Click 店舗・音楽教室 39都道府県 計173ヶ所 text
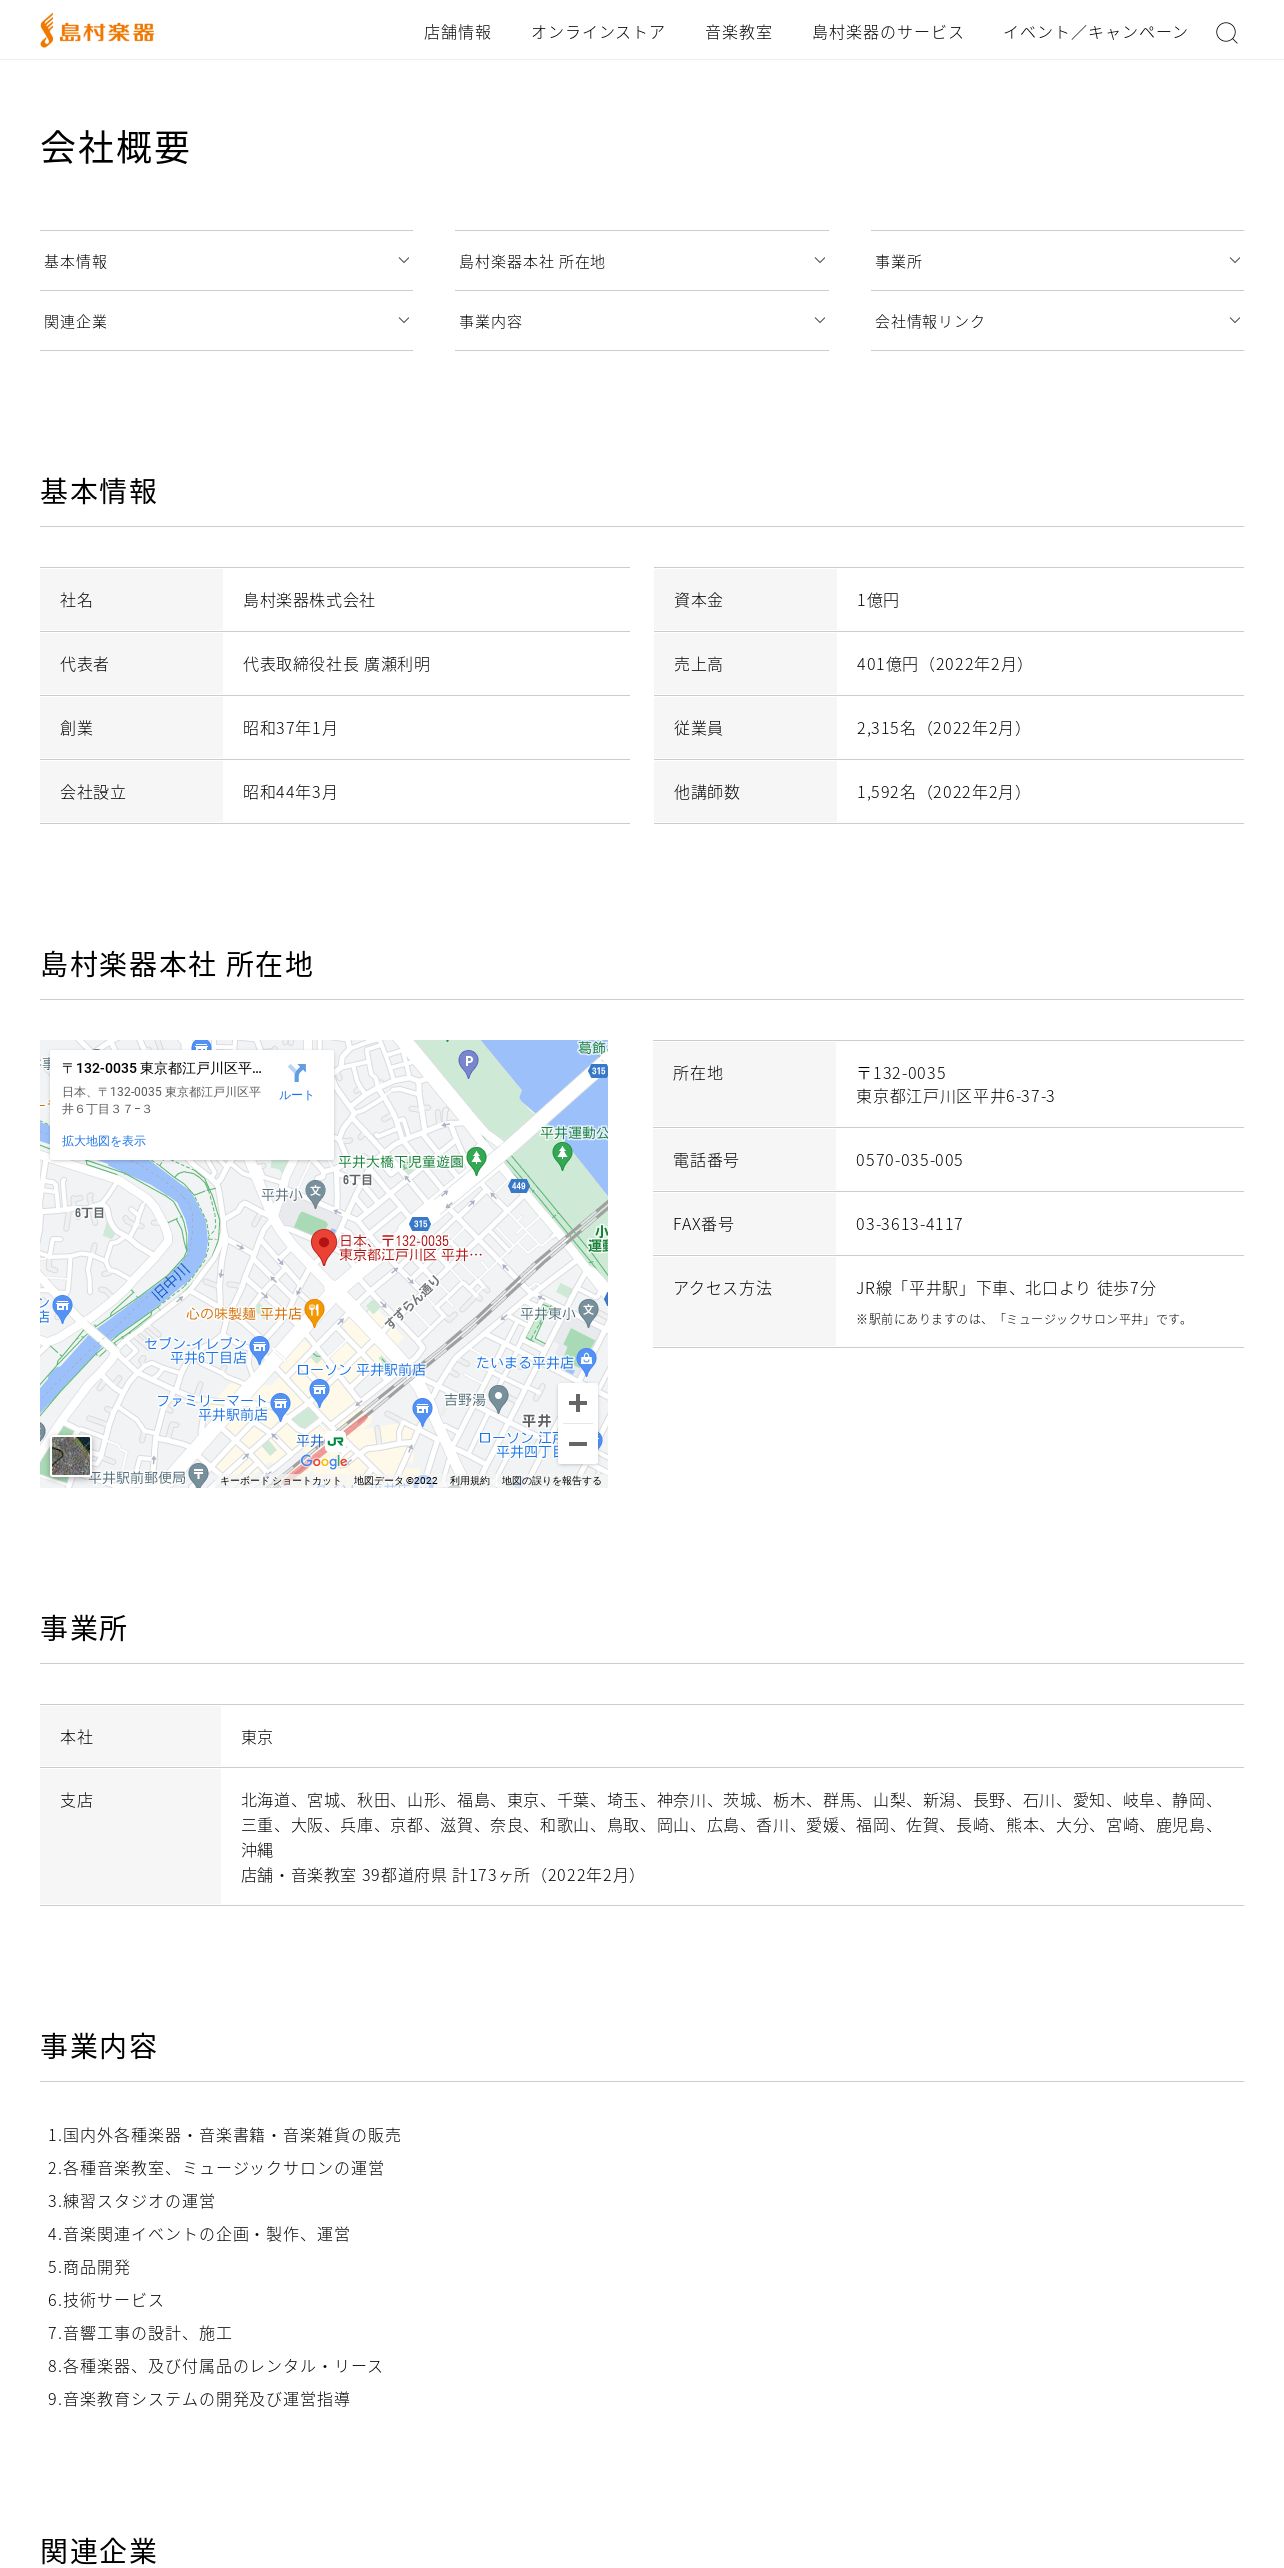1284x2568 pixels. [x=439, y=1875]
